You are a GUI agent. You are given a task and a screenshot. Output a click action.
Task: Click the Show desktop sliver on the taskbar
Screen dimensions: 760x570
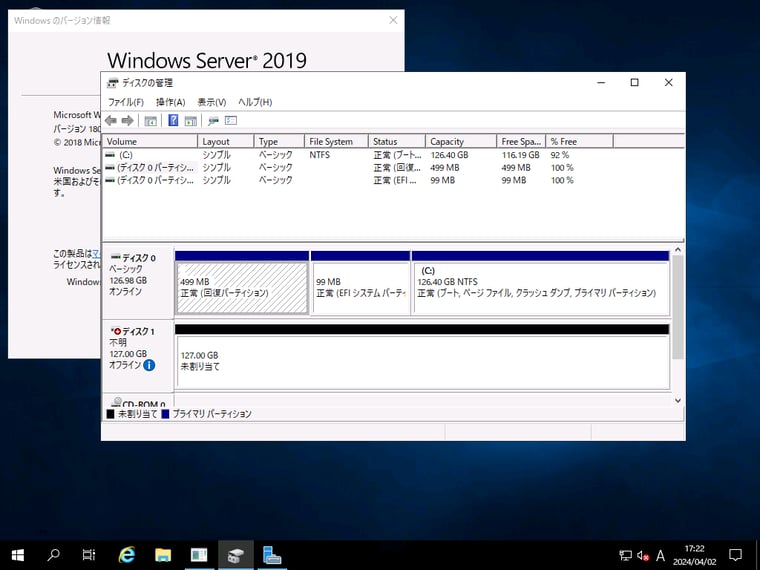pos(757,555)
